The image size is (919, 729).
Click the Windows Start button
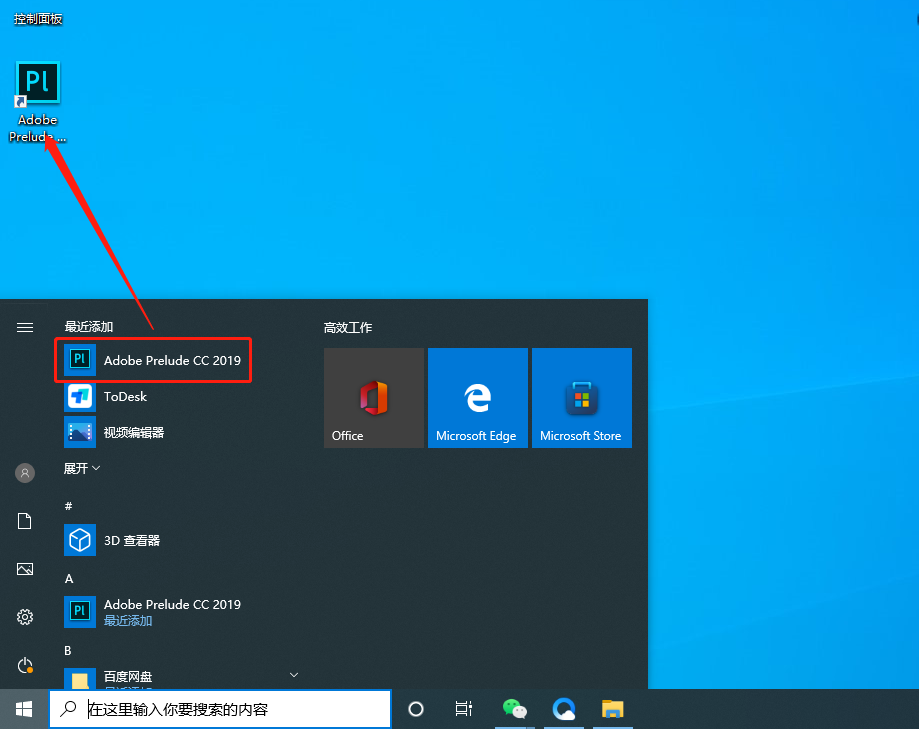point(24,709)
